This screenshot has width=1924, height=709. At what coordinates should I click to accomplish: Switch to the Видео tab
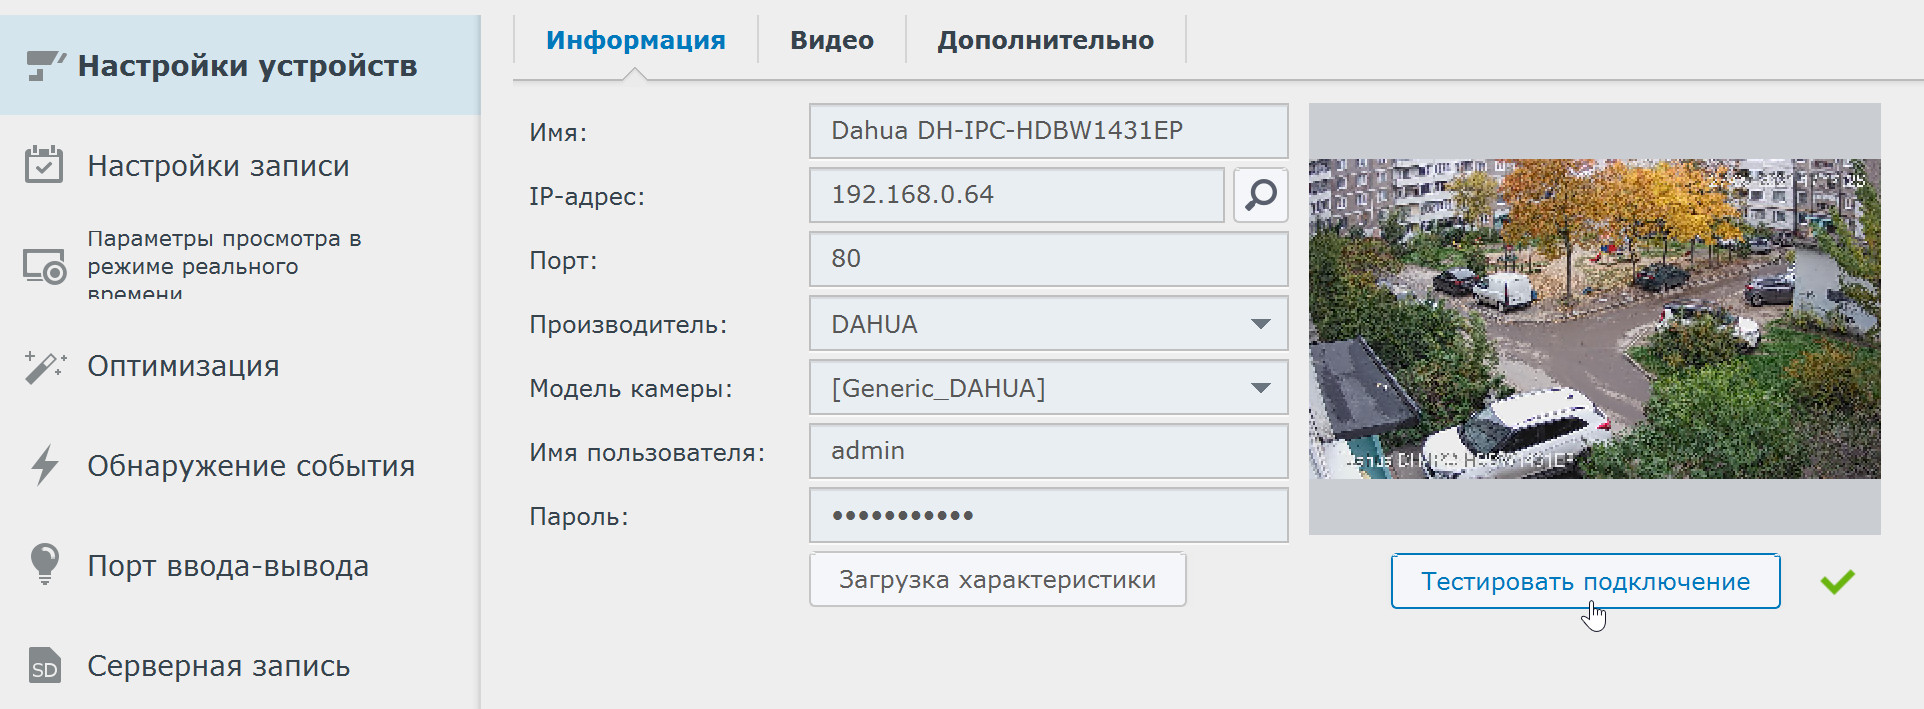[831, 40]
